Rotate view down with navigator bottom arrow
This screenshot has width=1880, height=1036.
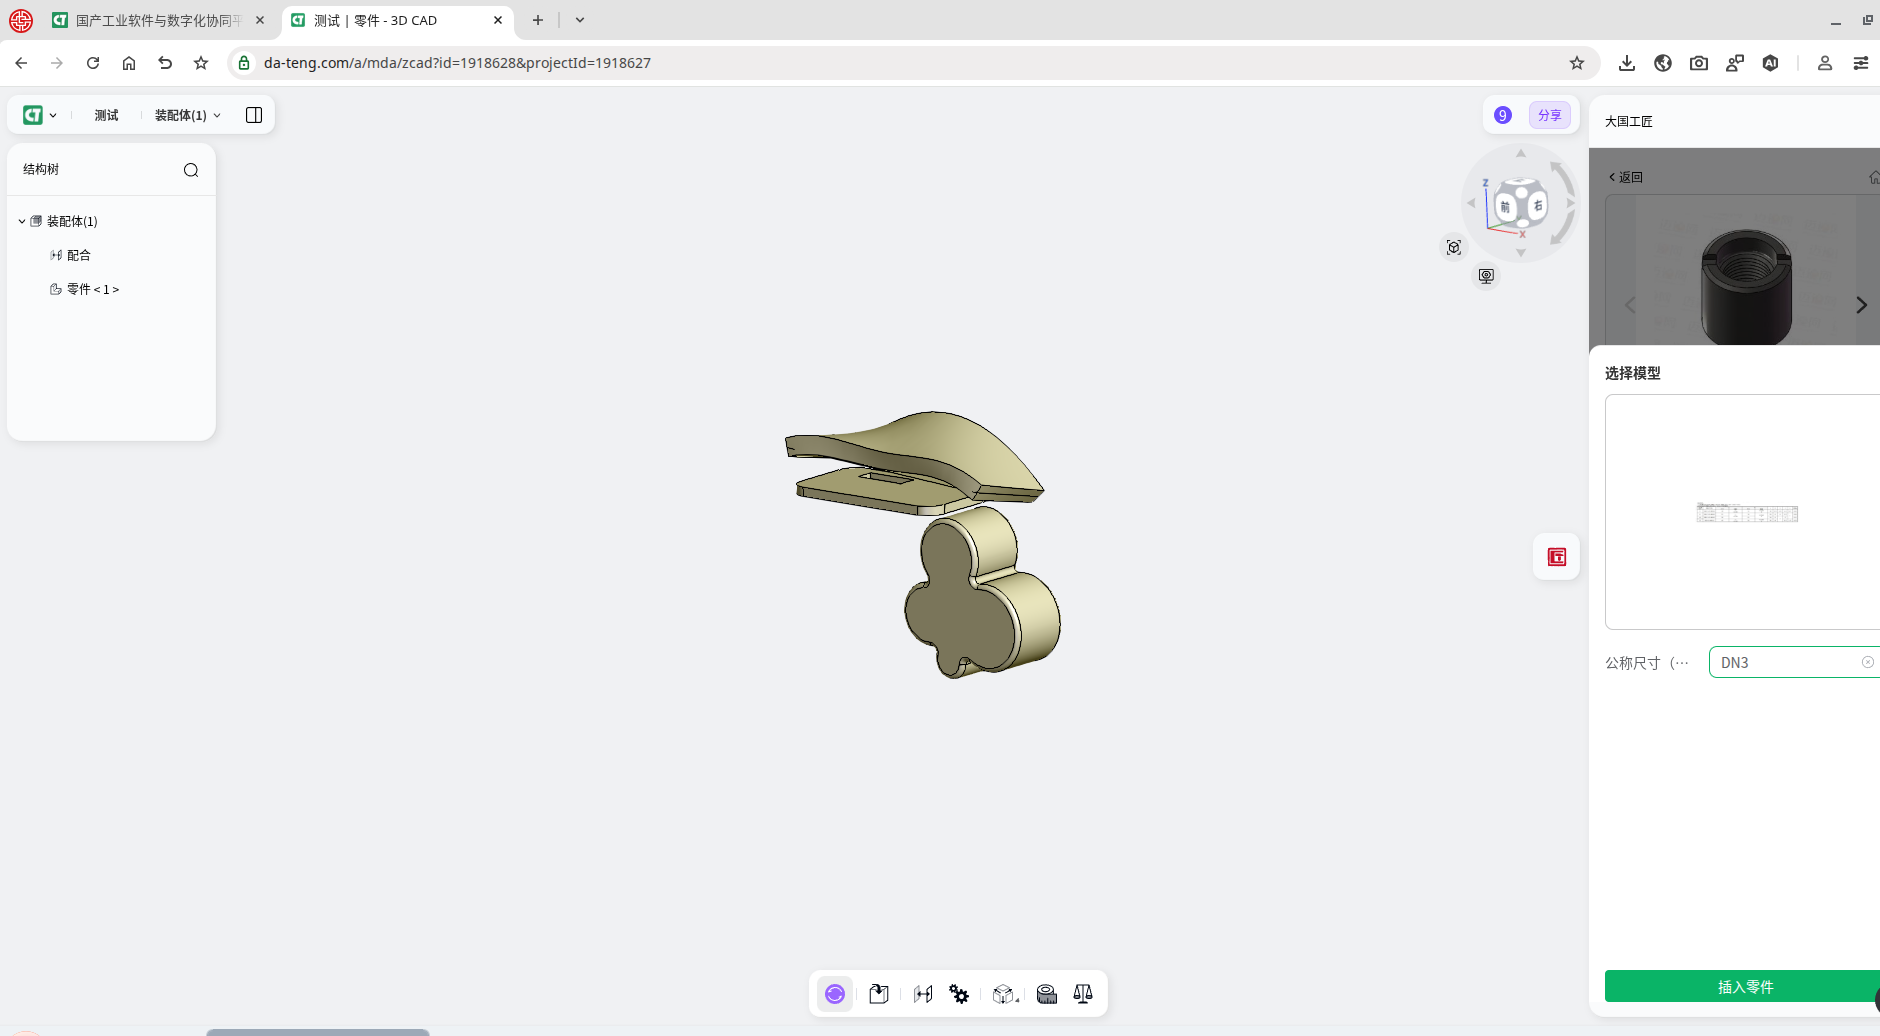point(1521,254)
